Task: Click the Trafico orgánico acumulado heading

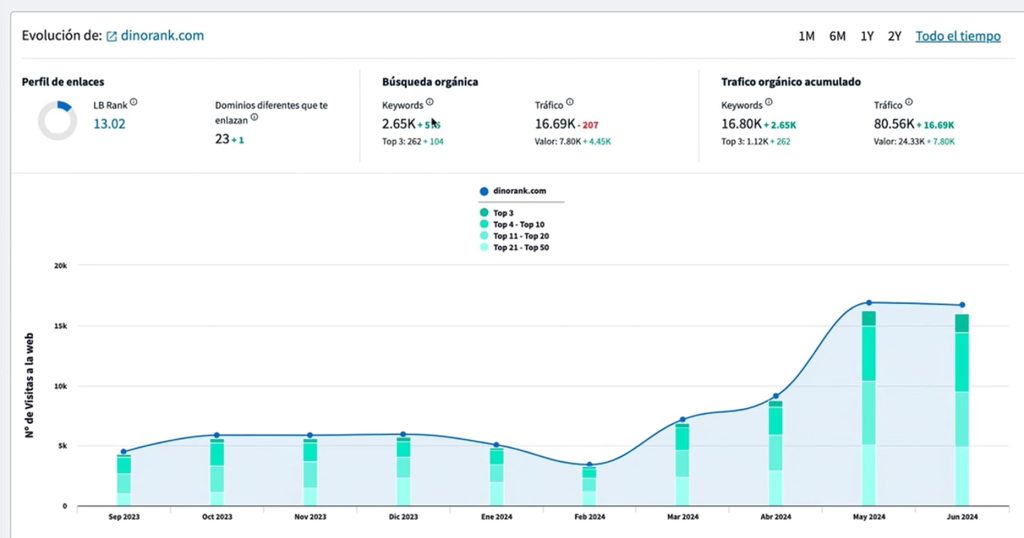Action: coord(791,82)
